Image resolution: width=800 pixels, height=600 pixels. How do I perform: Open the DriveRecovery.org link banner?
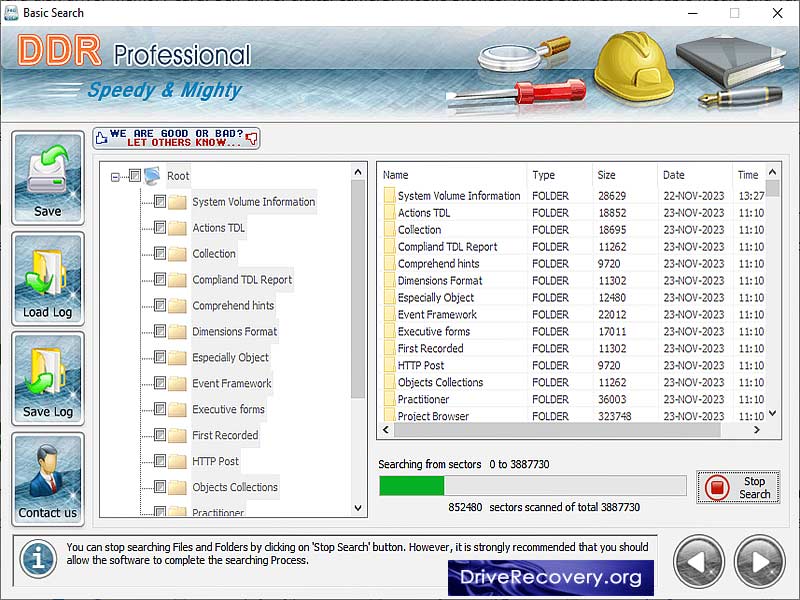551,578
